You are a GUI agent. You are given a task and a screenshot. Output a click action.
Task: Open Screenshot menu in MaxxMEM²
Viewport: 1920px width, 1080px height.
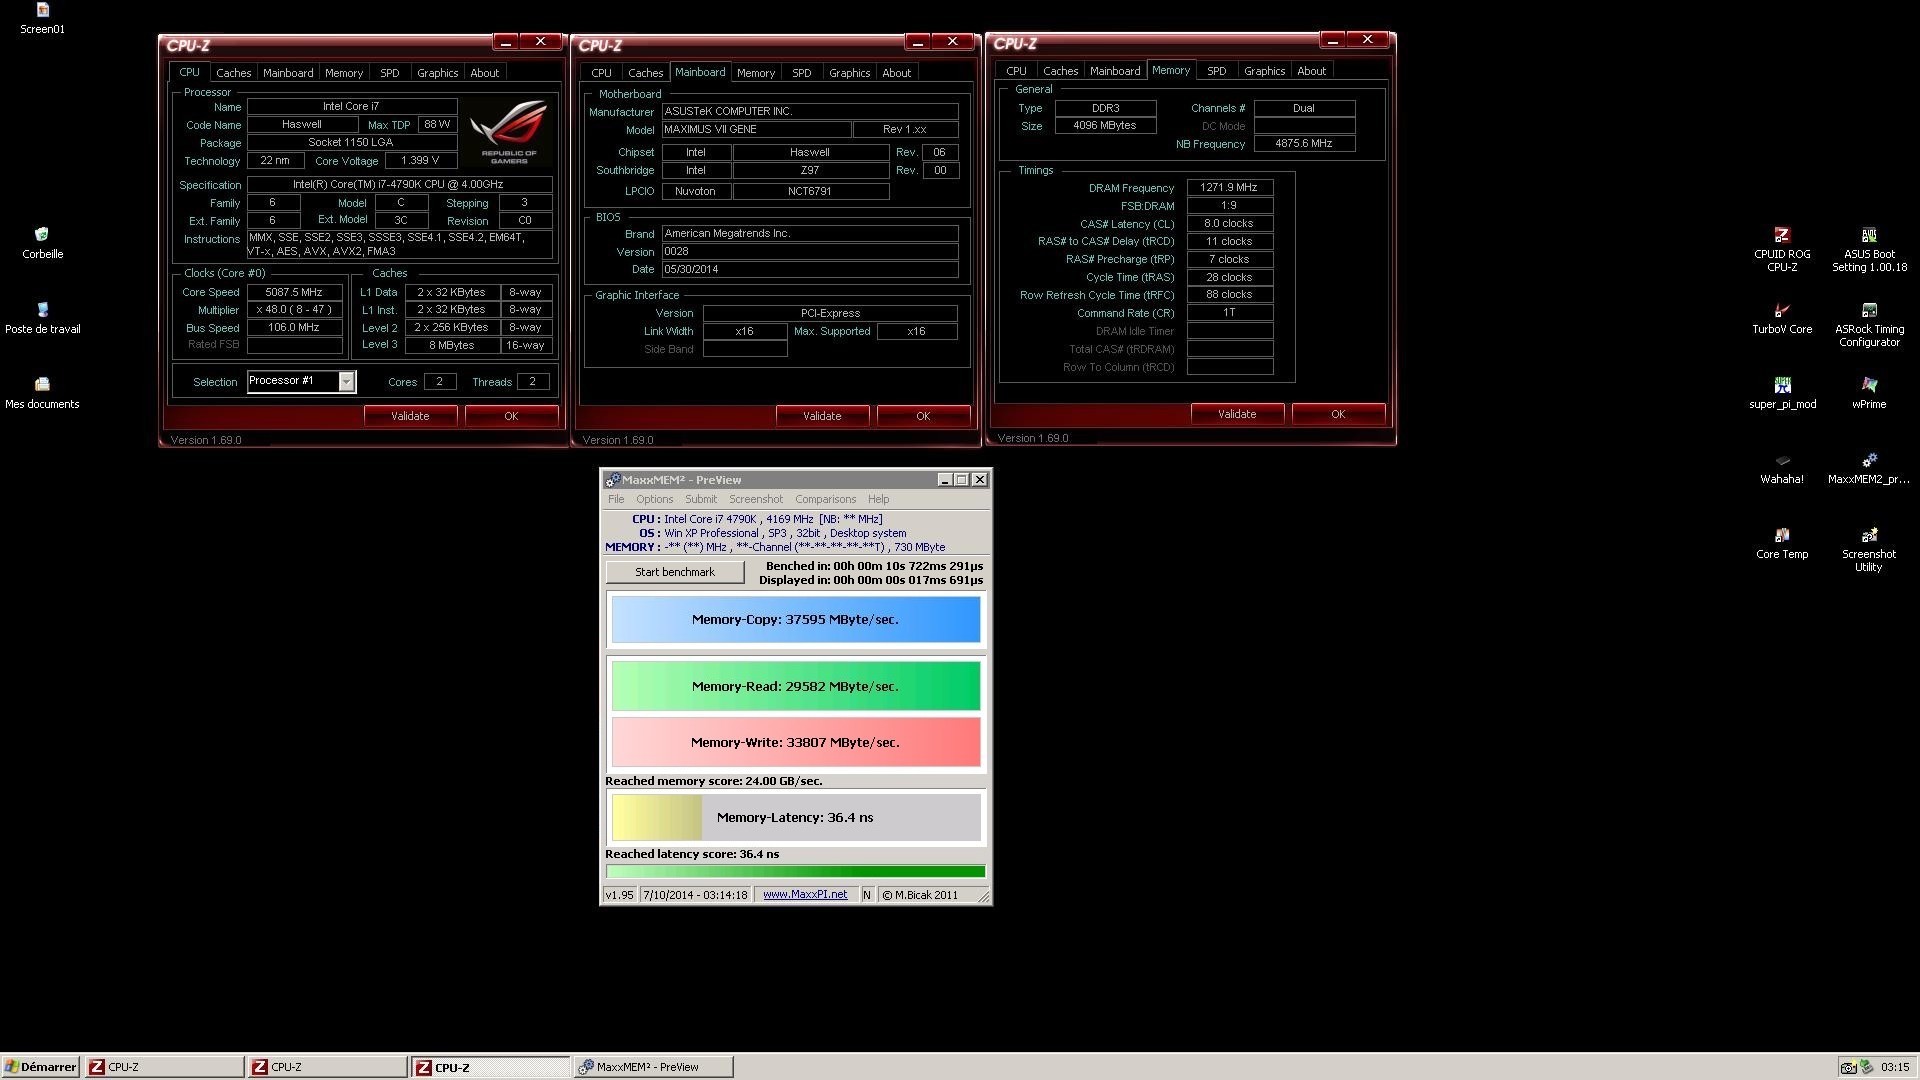pos(756,499)
